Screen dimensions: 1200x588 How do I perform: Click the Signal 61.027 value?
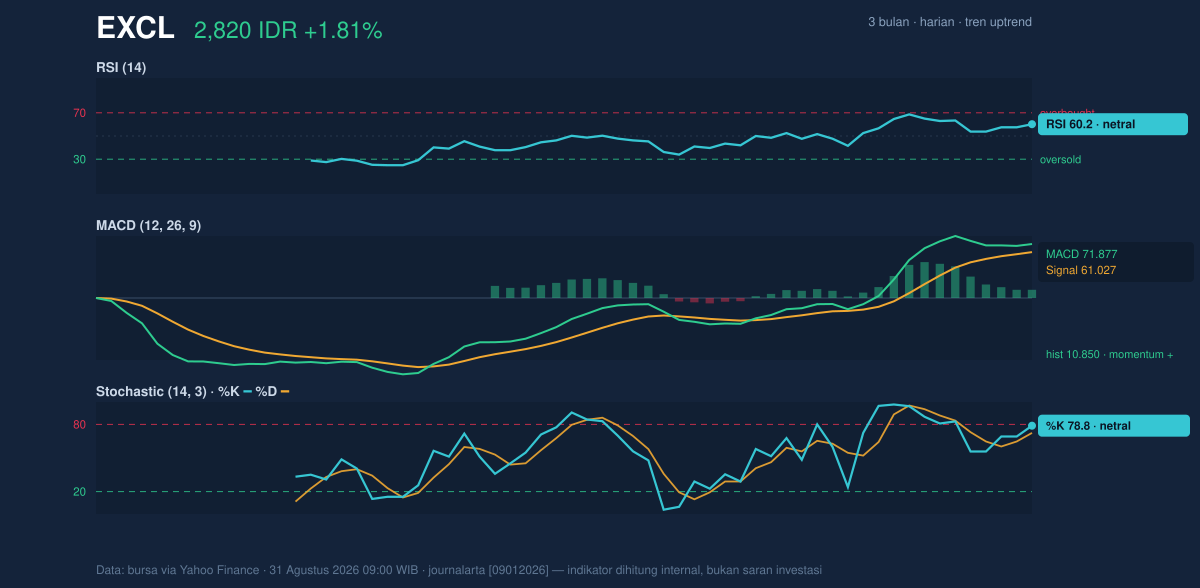(1081, 270)
